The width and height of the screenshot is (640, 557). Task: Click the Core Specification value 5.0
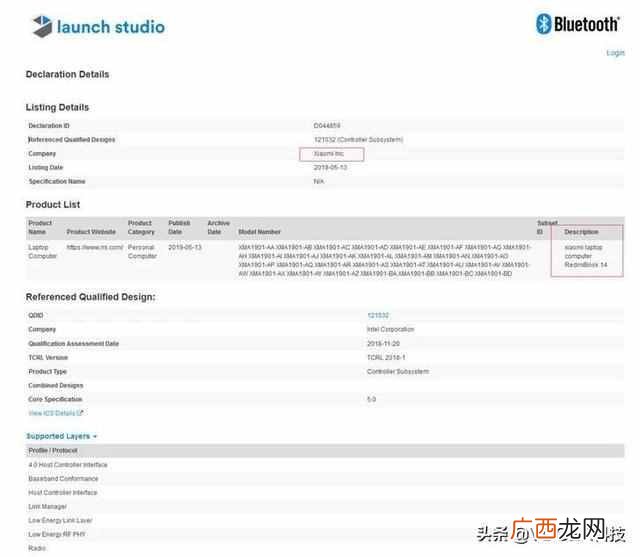[x=371, y=399]
